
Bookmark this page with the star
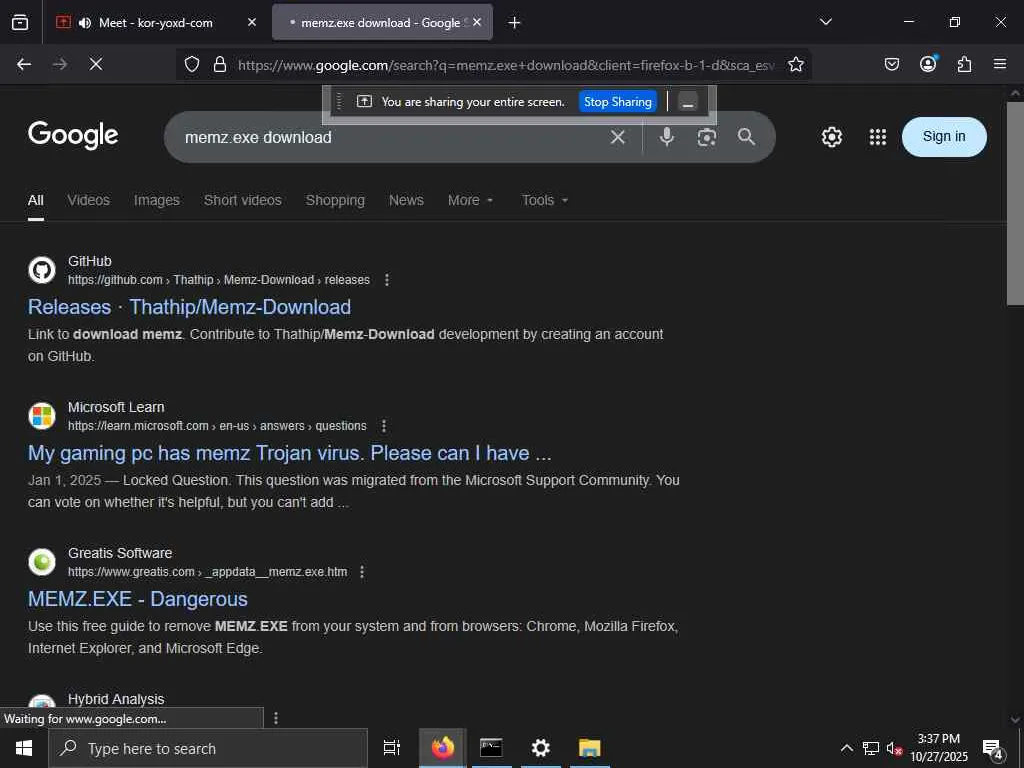tap(795, 64)
